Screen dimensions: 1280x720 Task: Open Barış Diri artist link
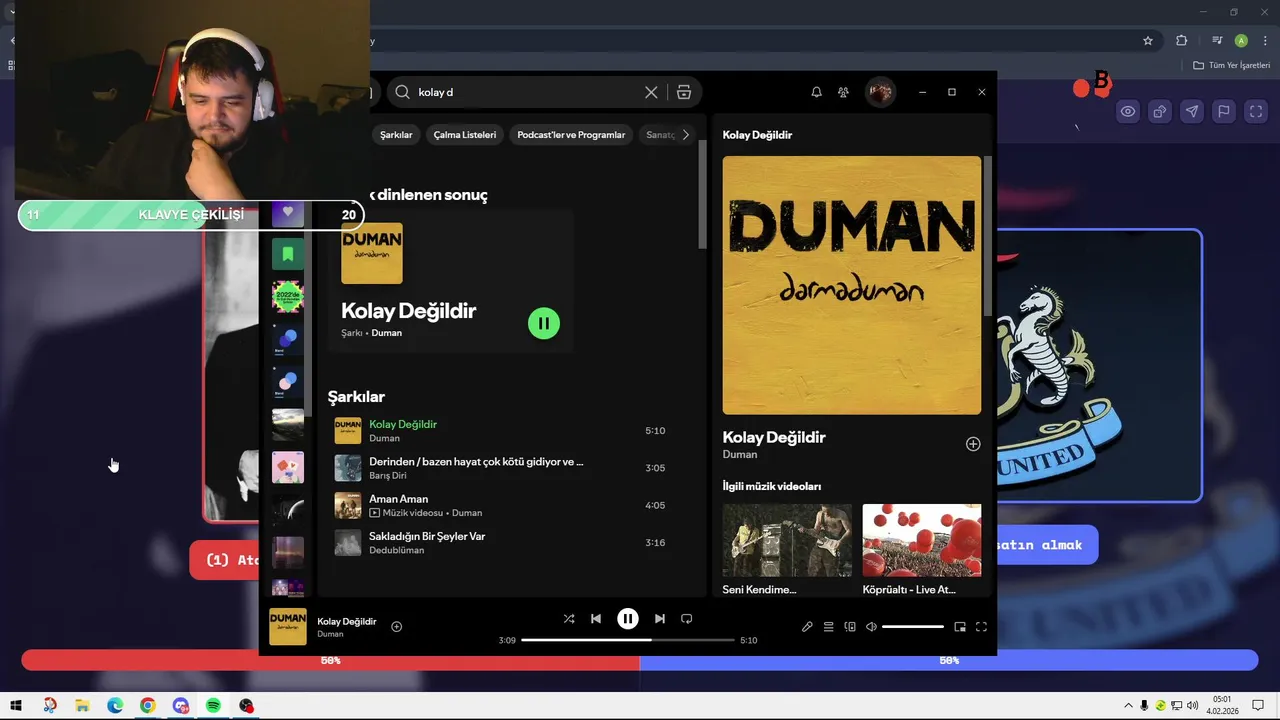tap(388, 475)
